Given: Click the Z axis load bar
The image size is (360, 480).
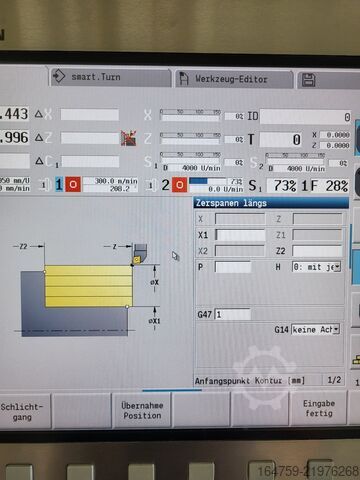Looking at the screenshot, I should [x=190, y=138].
